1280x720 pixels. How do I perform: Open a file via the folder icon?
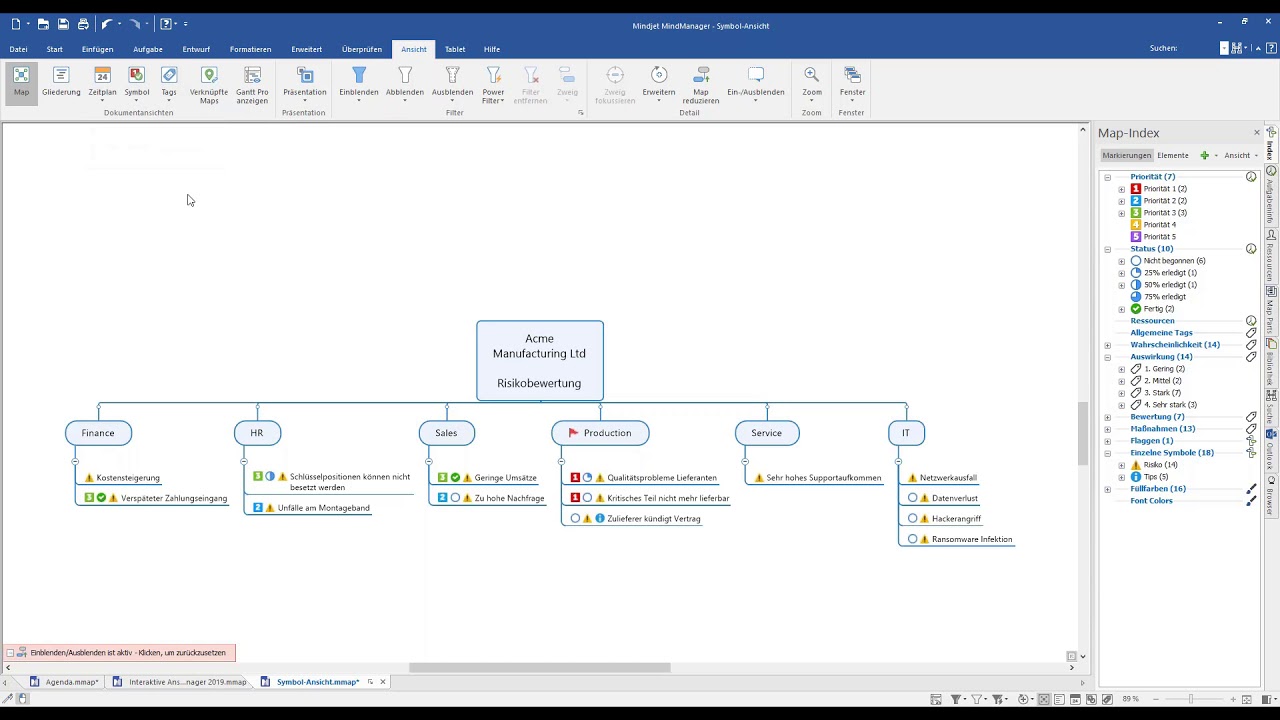coord(44,24)
